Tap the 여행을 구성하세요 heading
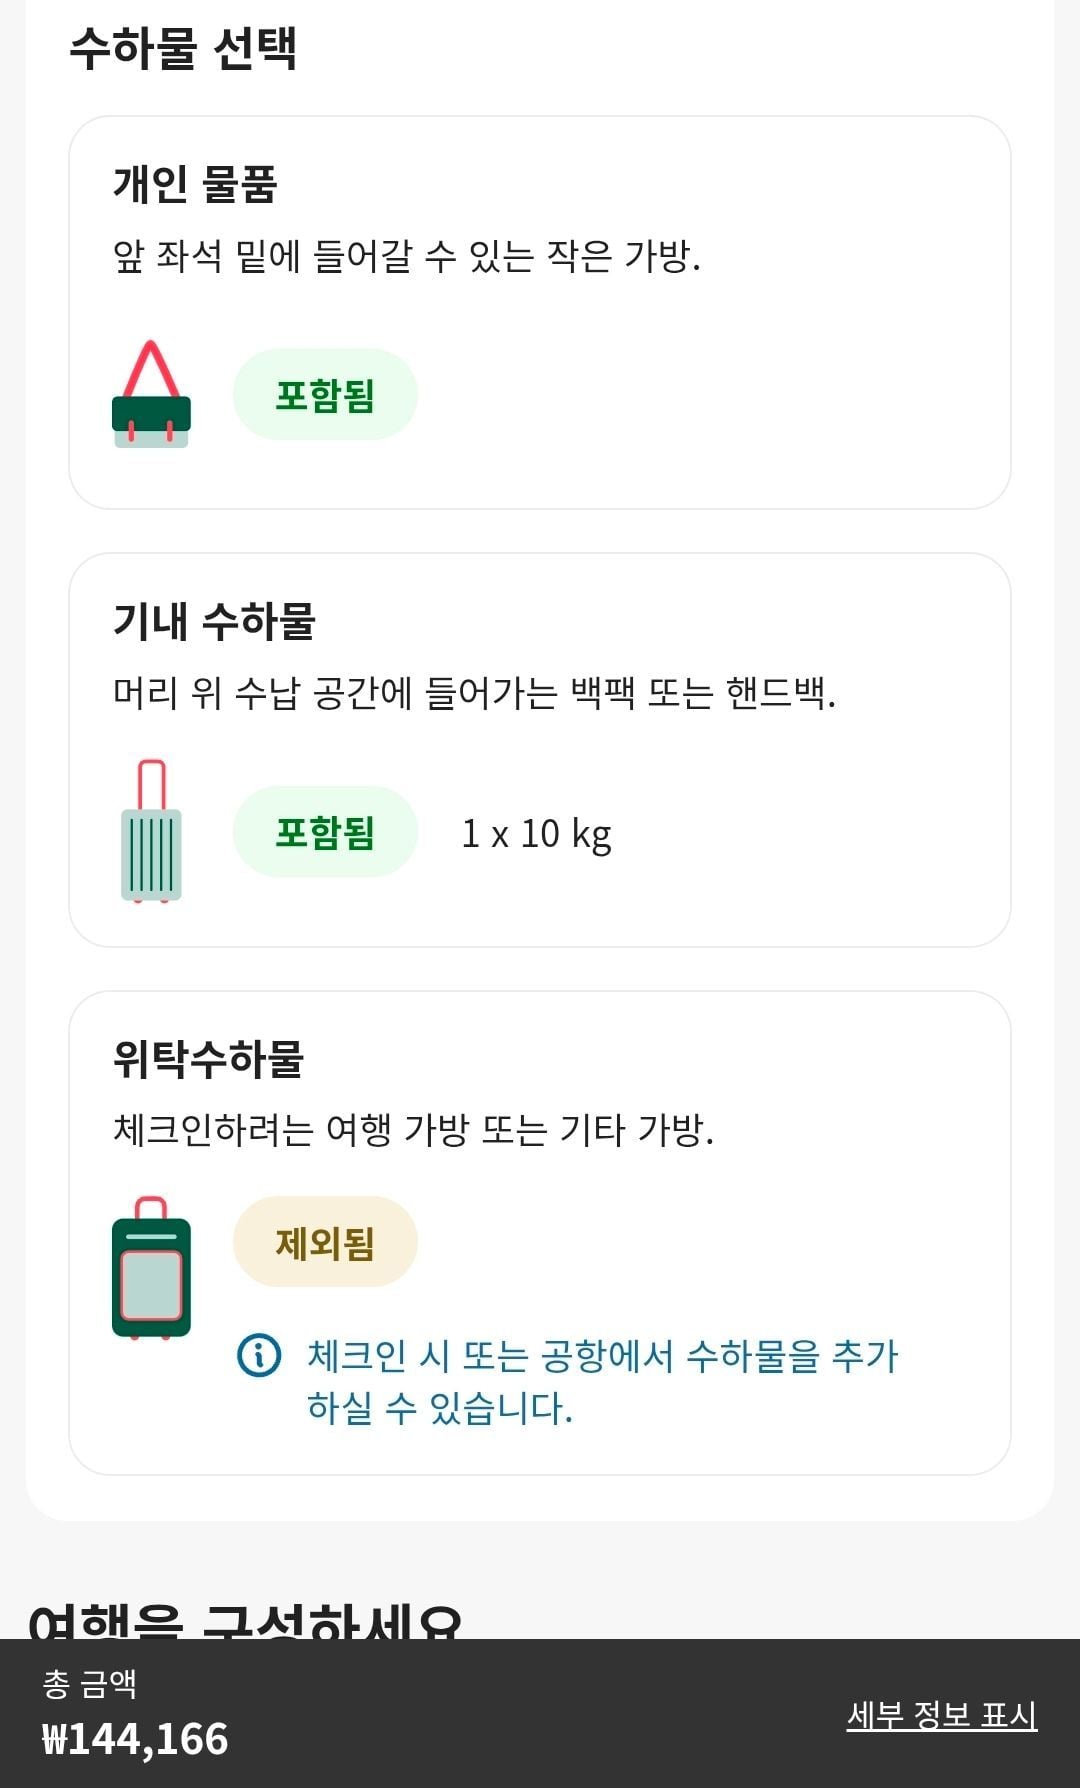 [245, 1620]
